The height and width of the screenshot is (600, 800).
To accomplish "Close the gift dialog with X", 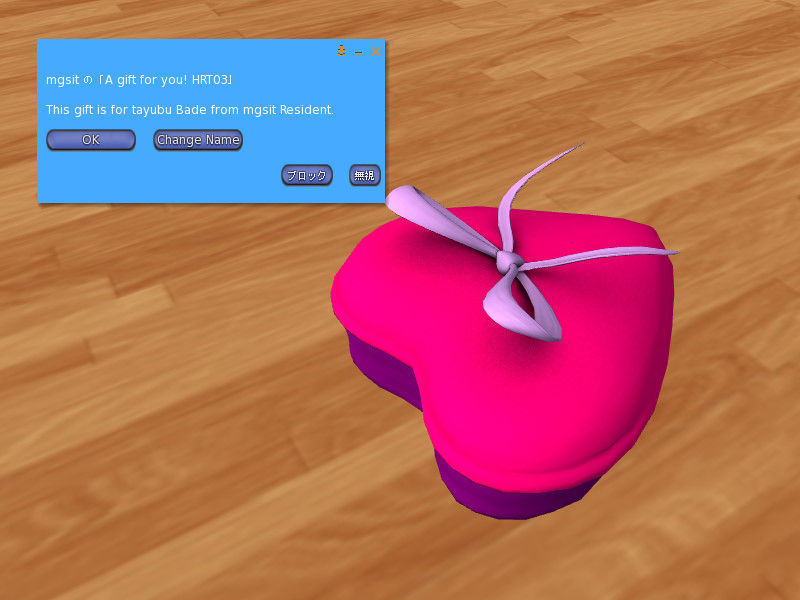I will pos(376,51).
